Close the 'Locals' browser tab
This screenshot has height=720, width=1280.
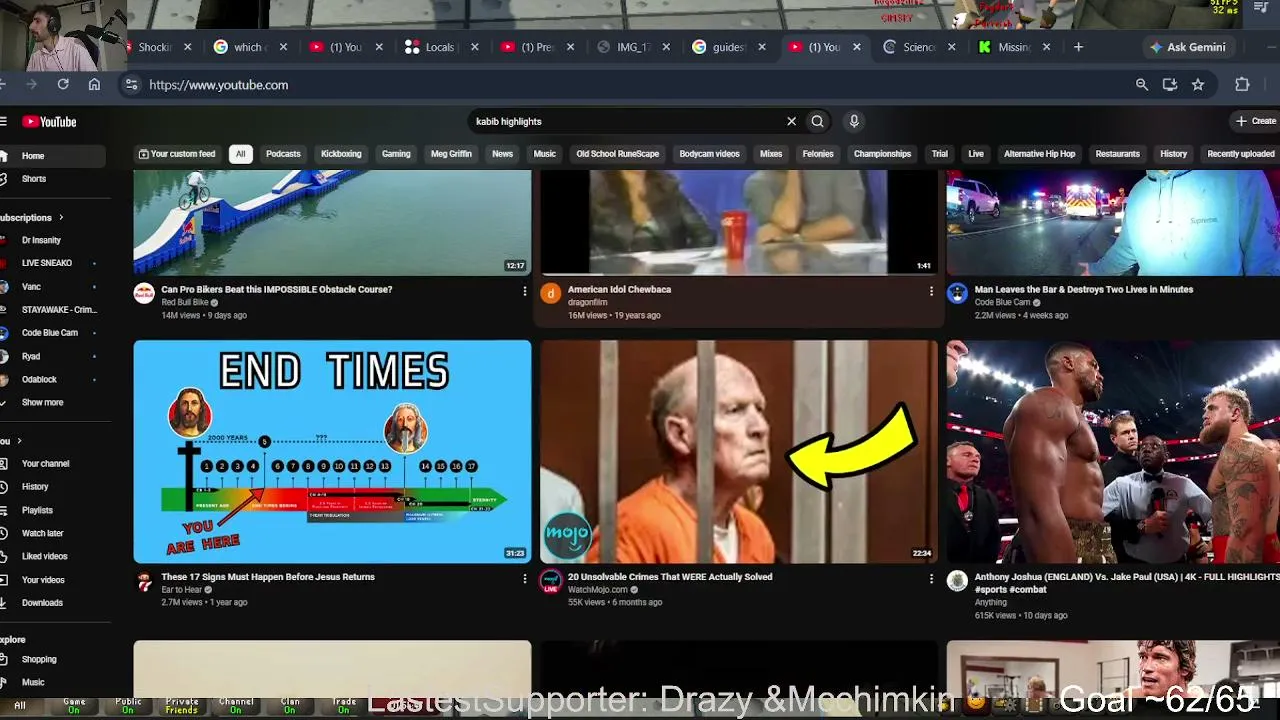(475, 47)
